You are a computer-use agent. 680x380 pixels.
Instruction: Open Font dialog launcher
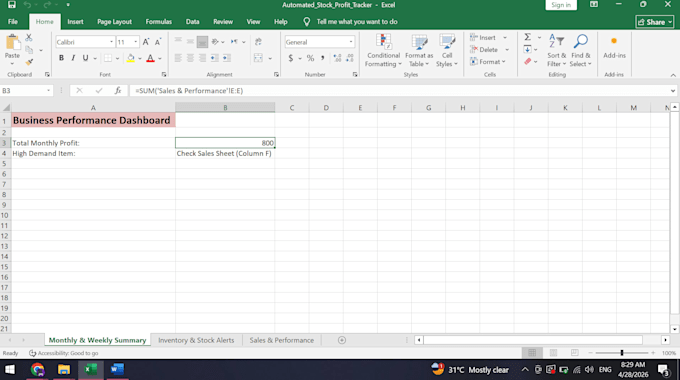coord(164,75)
